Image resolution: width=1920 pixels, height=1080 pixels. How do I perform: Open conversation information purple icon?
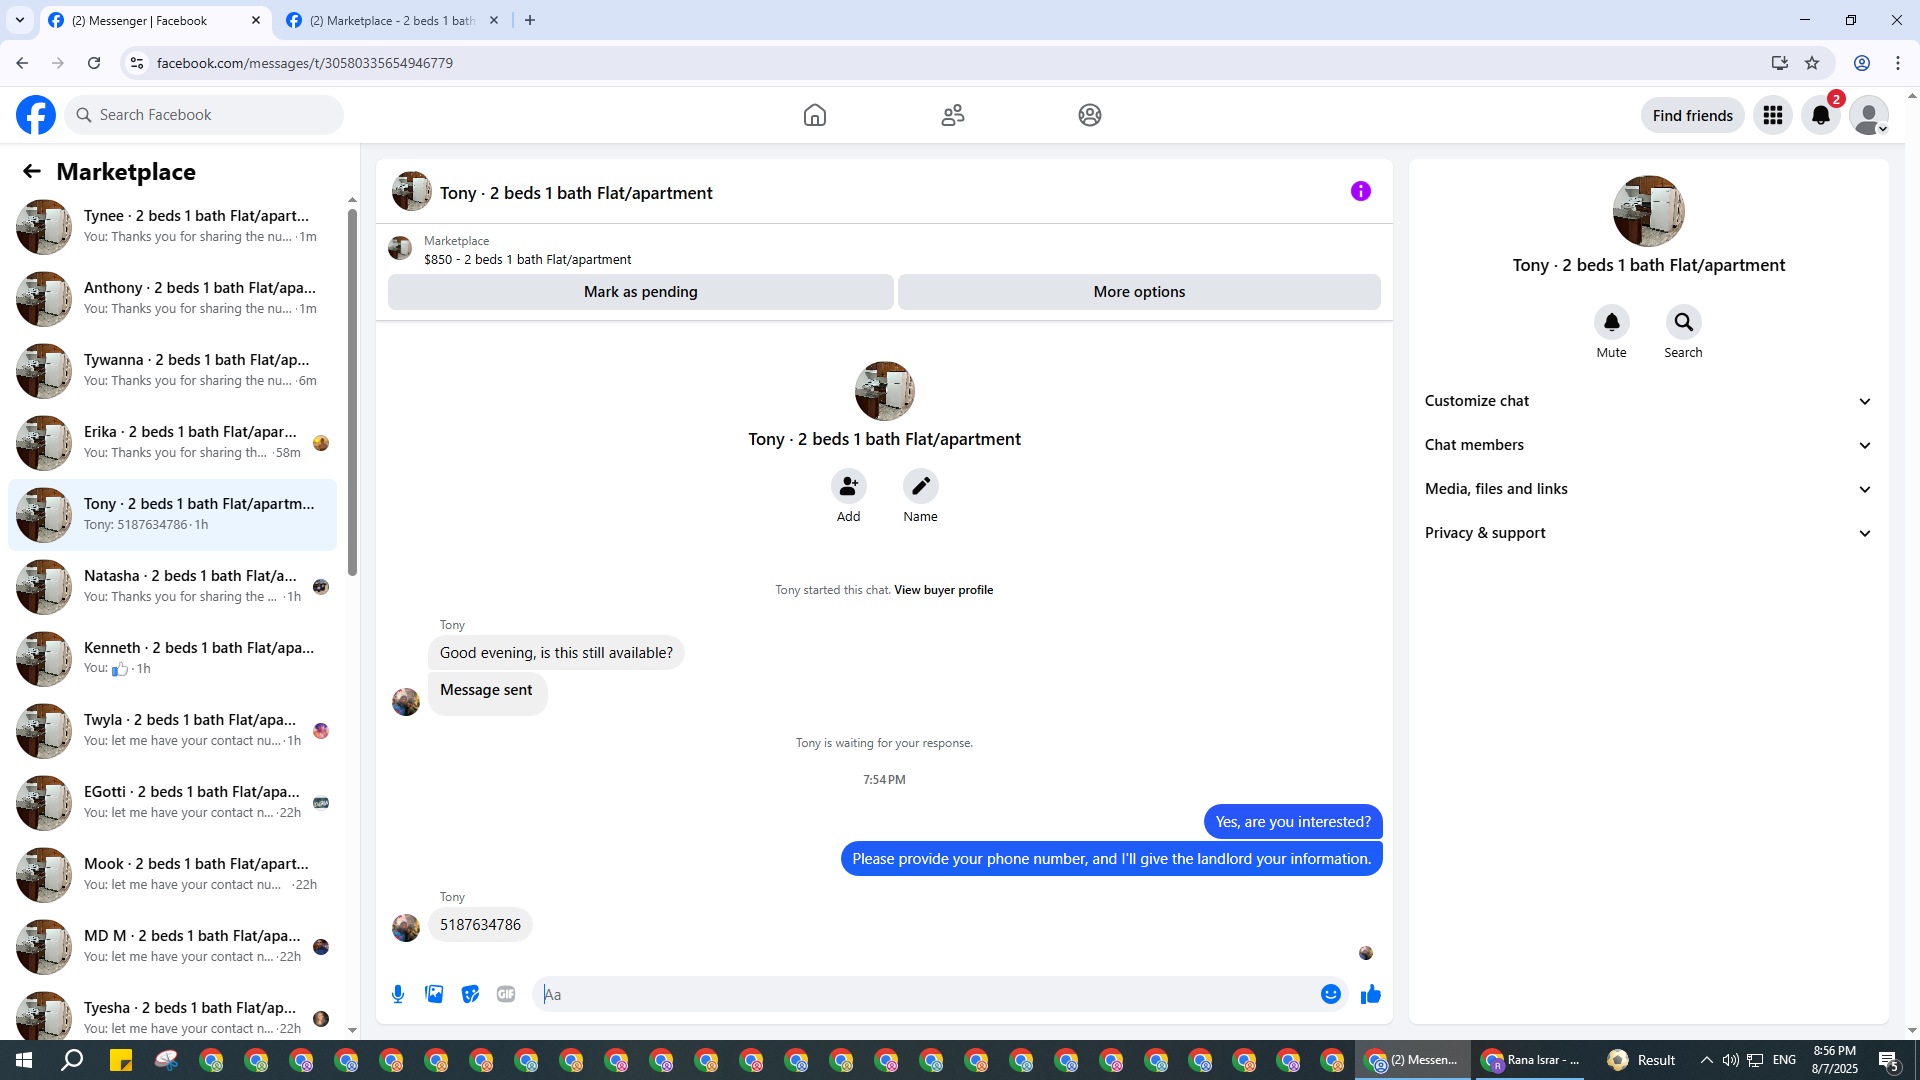tap(1361, 191)
